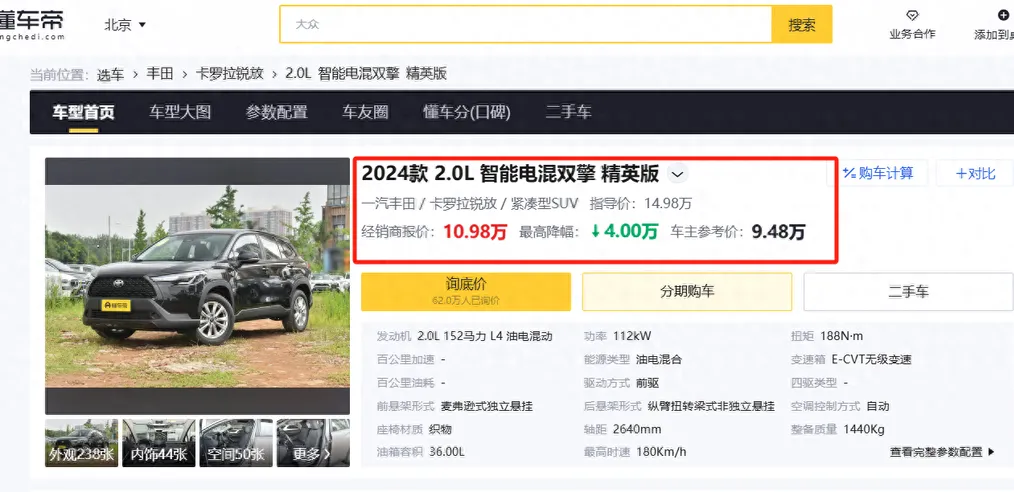Click the E-CVT无级变速 gearbox value
Viewport: 1014px width, 492px height.
click(871, 359)
